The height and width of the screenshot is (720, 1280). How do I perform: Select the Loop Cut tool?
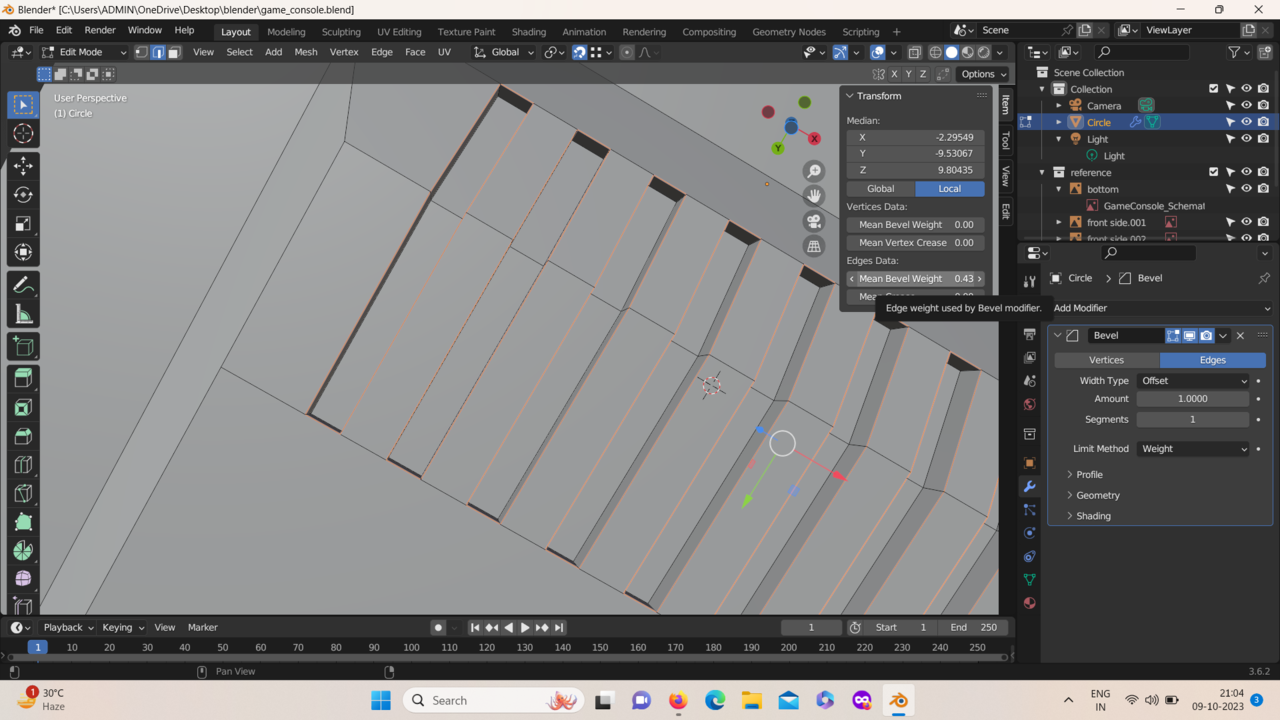23,465
